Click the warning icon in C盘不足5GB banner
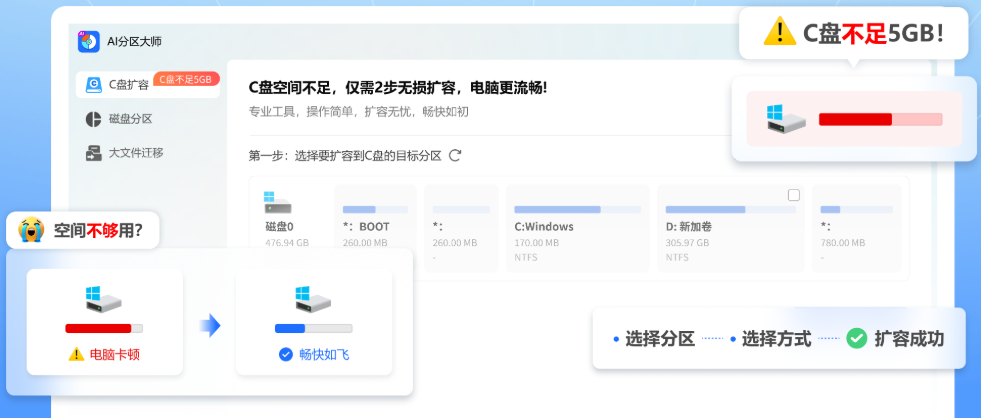This screenshot has width=981, height=418. (x=780, y=32)
